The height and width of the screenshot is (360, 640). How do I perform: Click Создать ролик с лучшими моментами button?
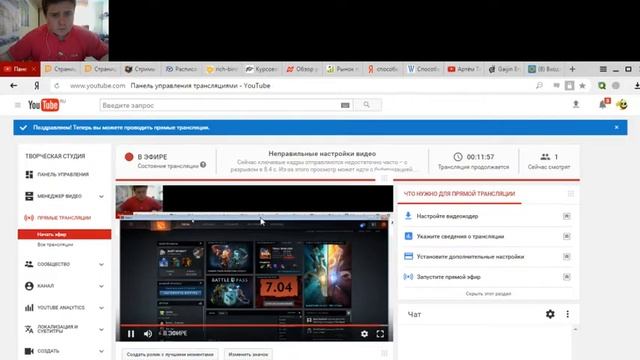(170, 354)
